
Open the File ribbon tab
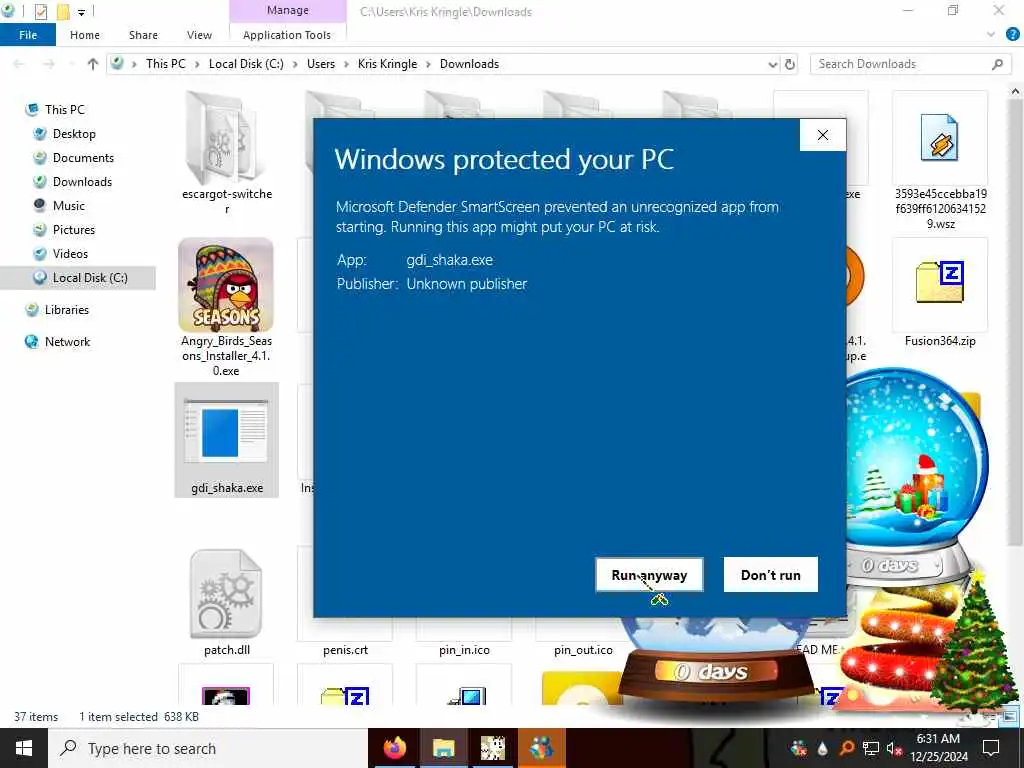coord(28,35)
